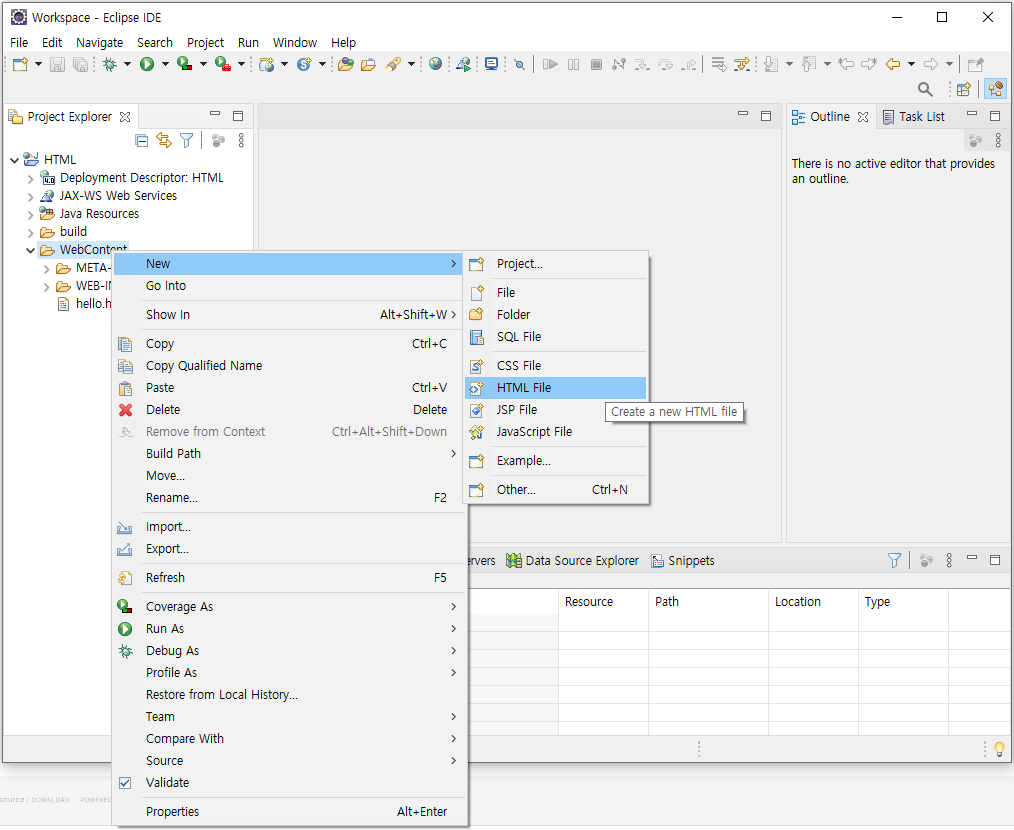Click Copy Qualified Name menu entry
The height and width of the screenshot is (830, 1014).
[290, 366]
